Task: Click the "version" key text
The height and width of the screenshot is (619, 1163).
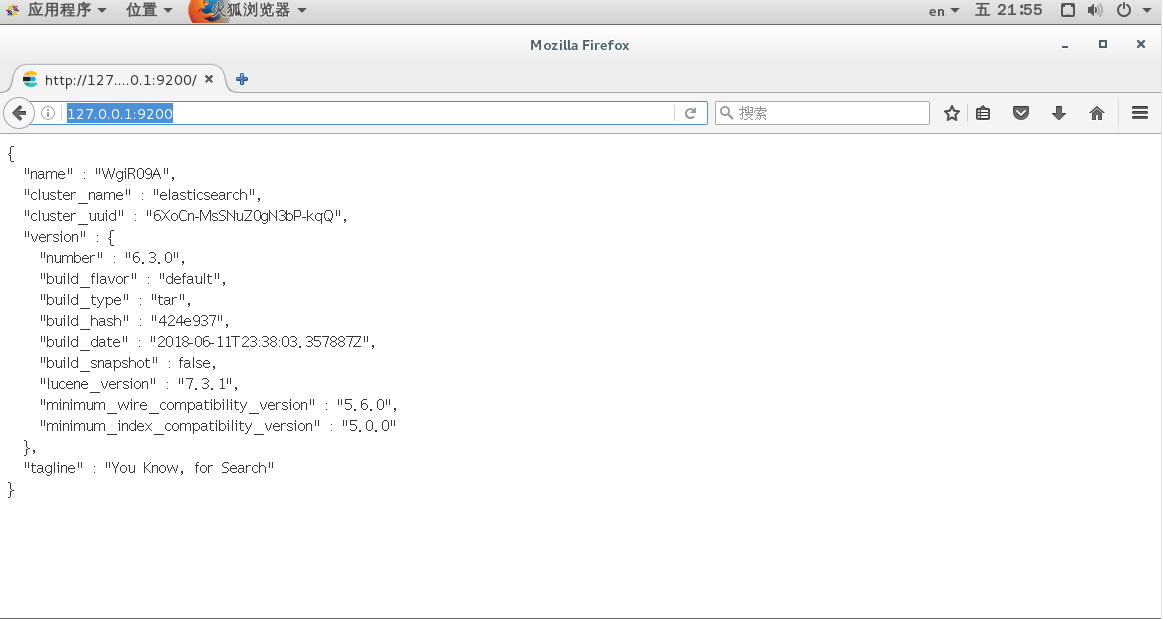Action: 55,237
